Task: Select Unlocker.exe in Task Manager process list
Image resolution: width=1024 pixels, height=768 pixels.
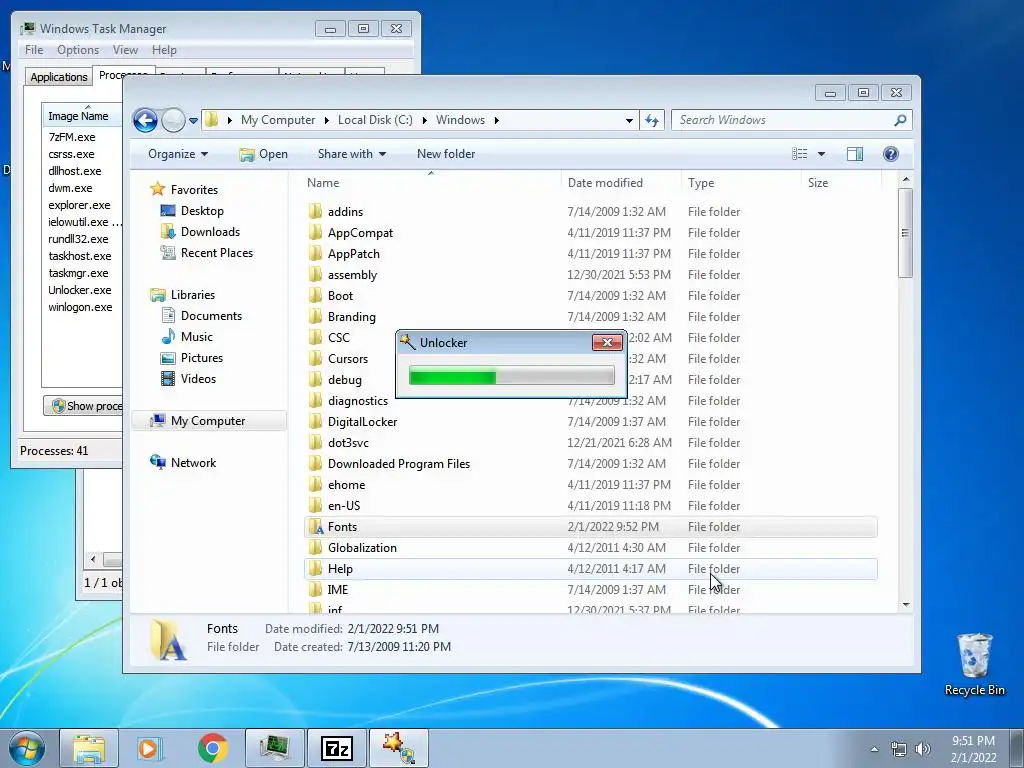Action: (x=80, y=290)
